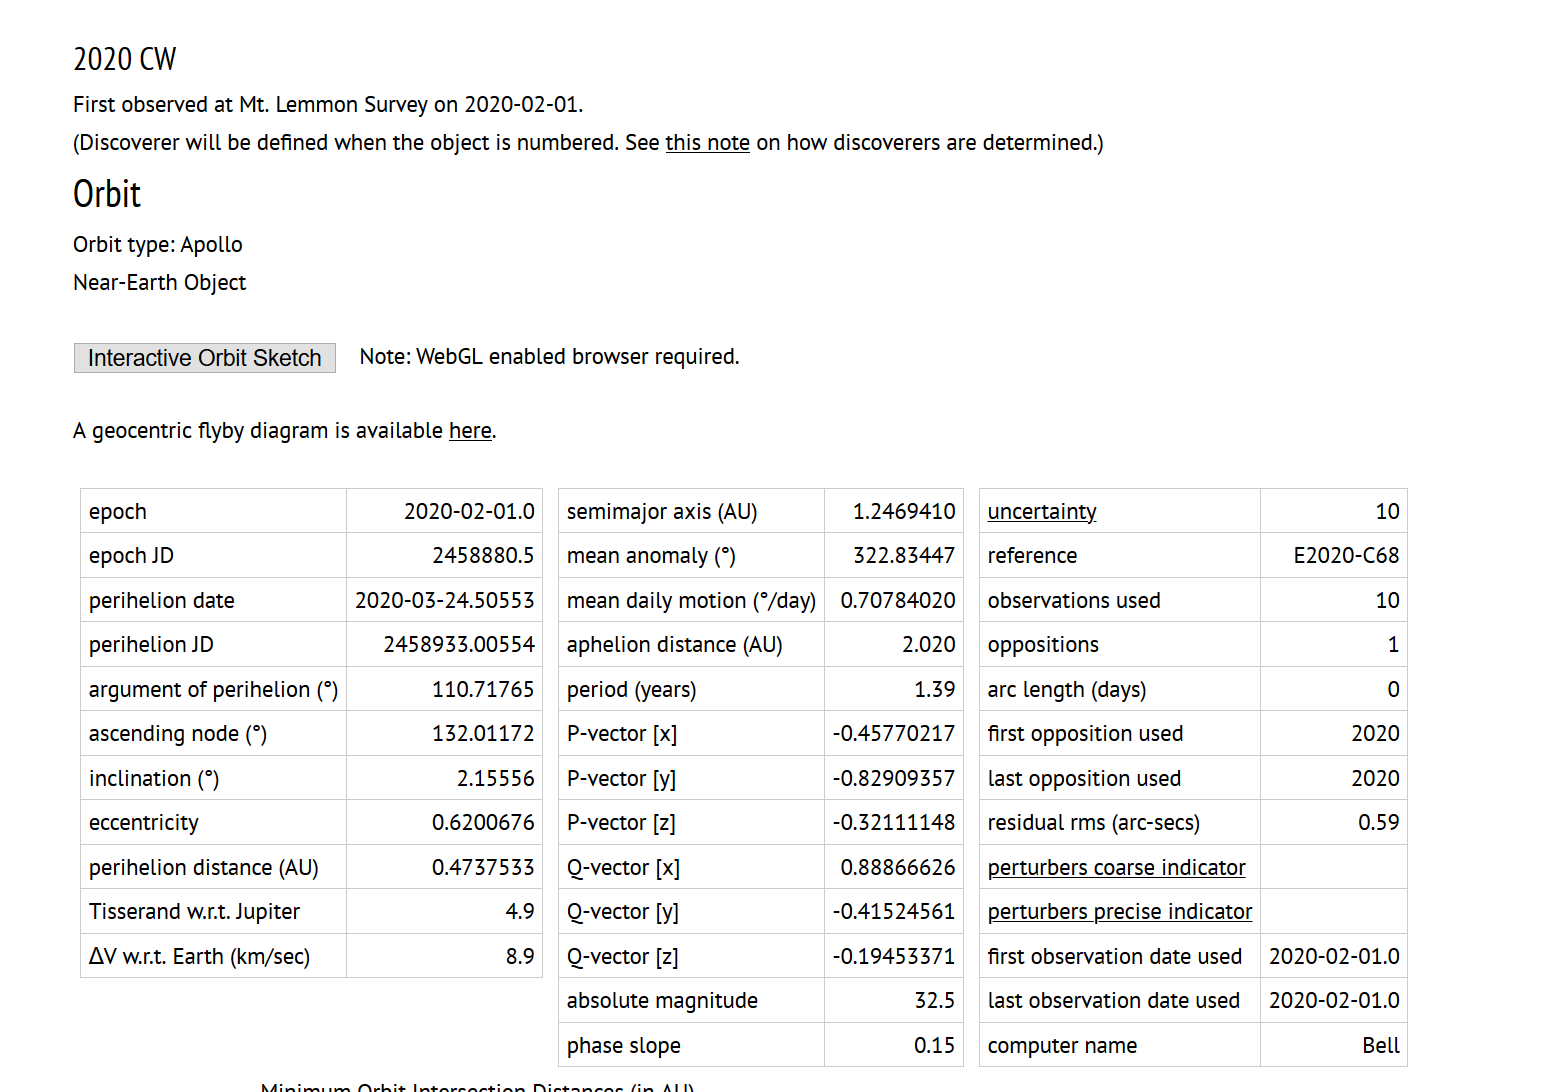Image resolution: width=1544 pixels, height=1092 pixels.
Task: Open the perturbers precise indicator link
Action: [x=1119, y=912]
